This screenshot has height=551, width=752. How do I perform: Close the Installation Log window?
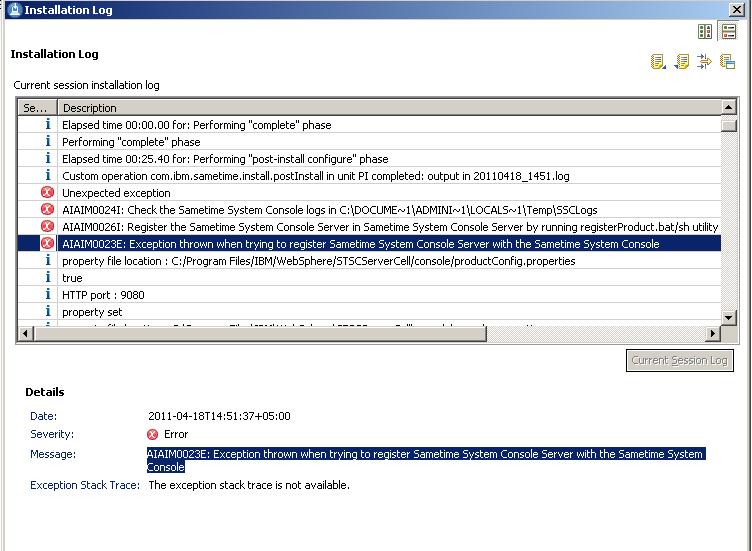[x=736, y=10]
